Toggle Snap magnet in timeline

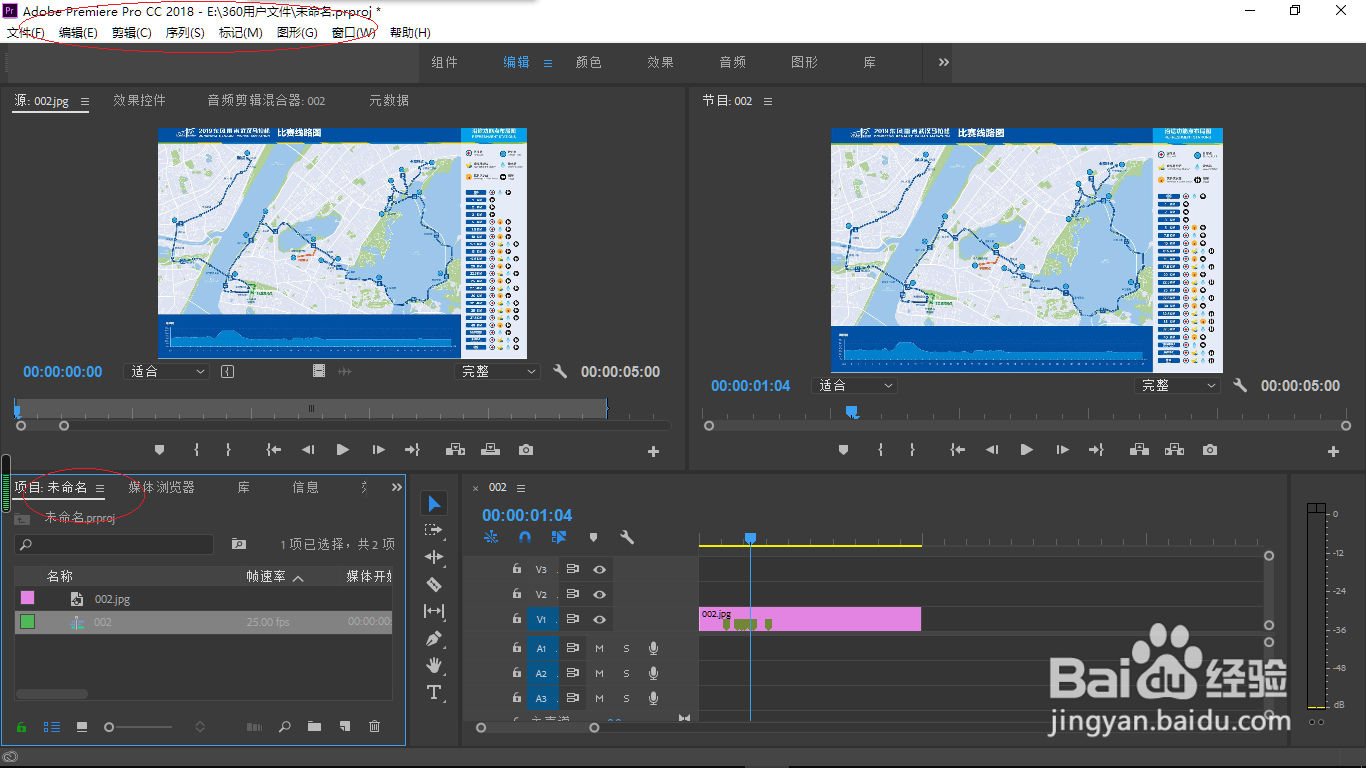pyautogui.click(x=525, y=537)
